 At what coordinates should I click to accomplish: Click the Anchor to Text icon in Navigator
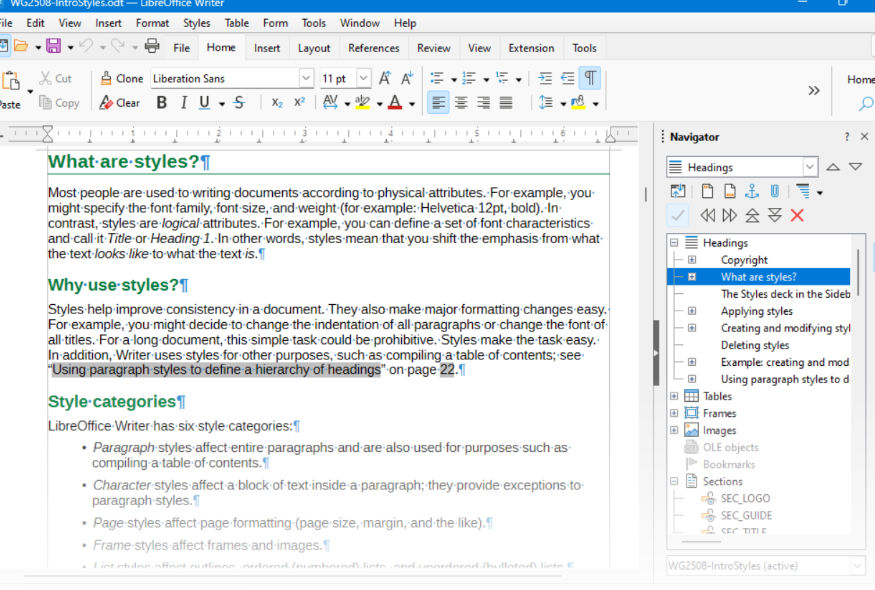752,191
